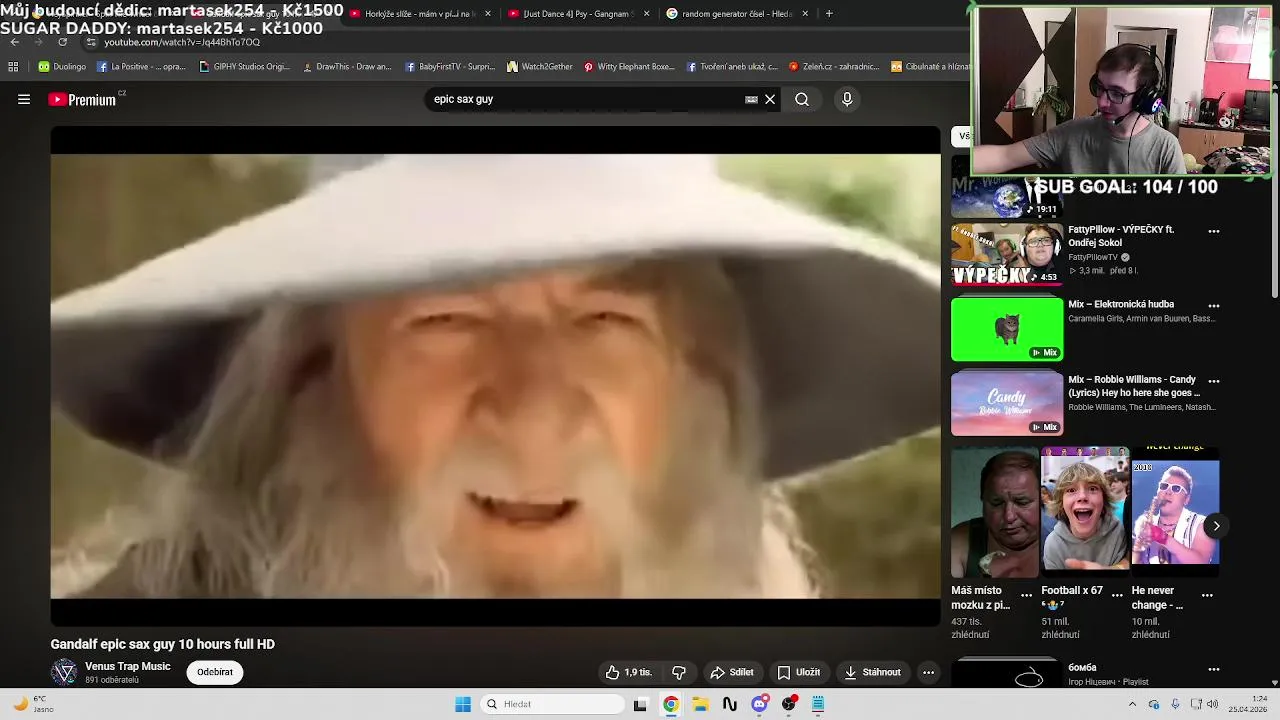1280x720 pixels.
Task: Show hidden system tray icons
Action: [x=1132, y=704]
